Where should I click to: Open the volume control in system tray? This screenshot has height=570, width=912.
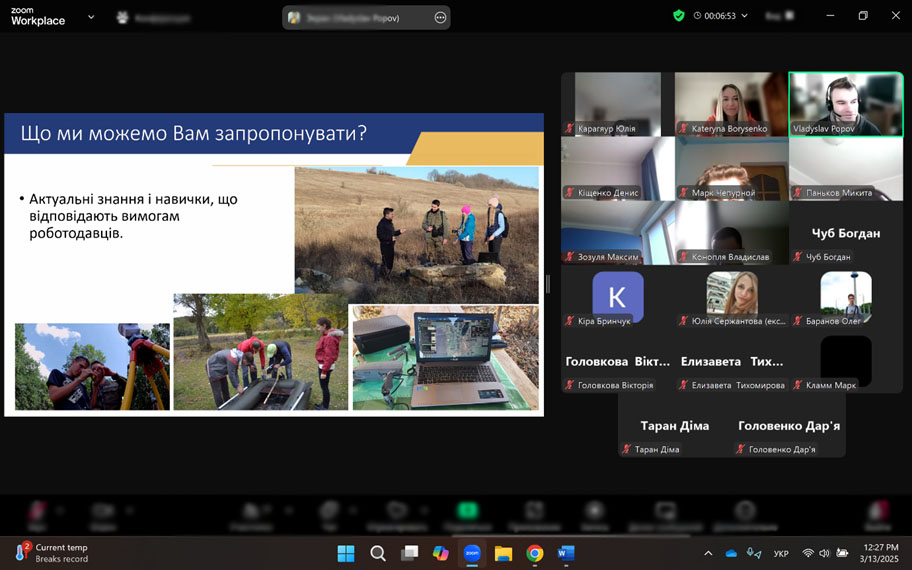pos(824,553)
